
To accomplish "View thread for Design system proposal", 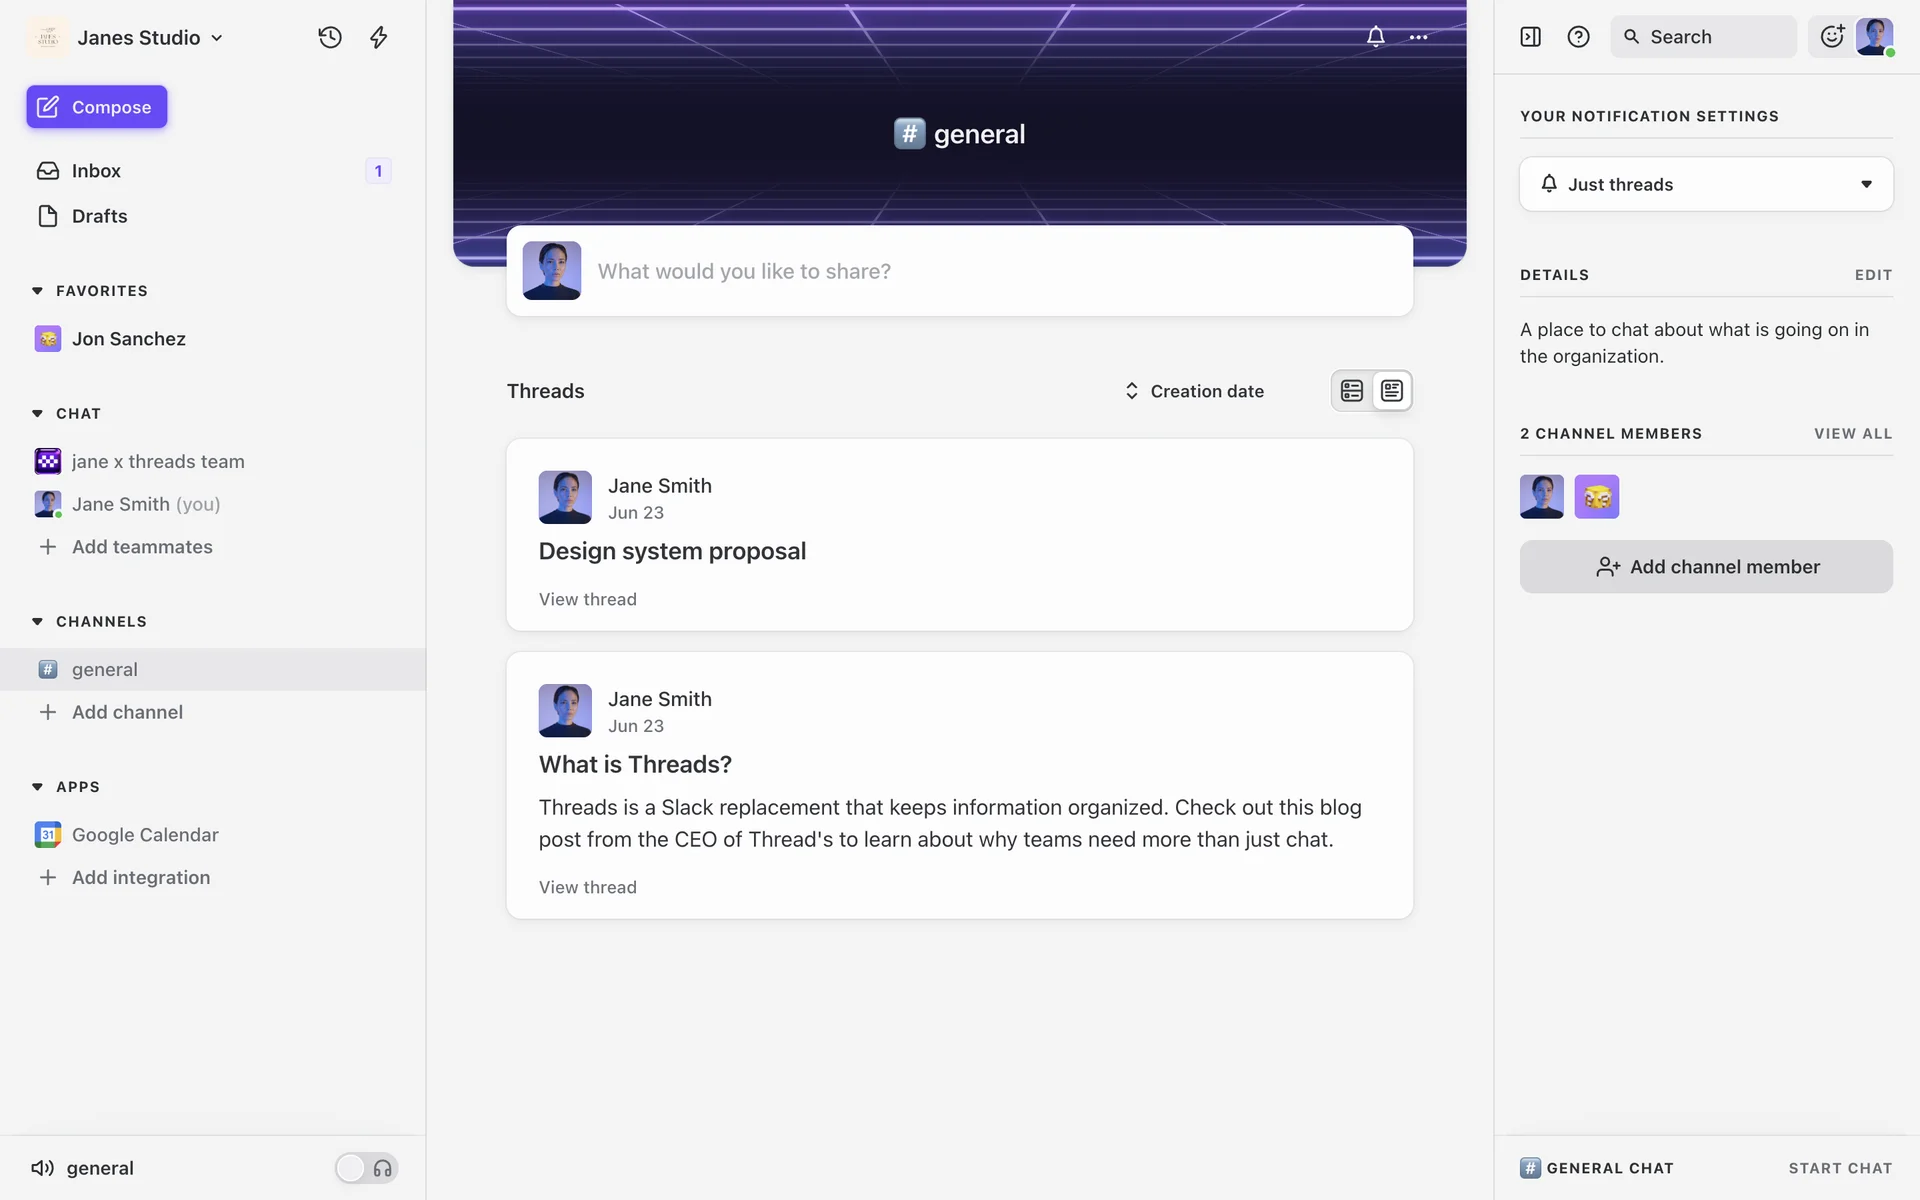I will pos(588,599).
